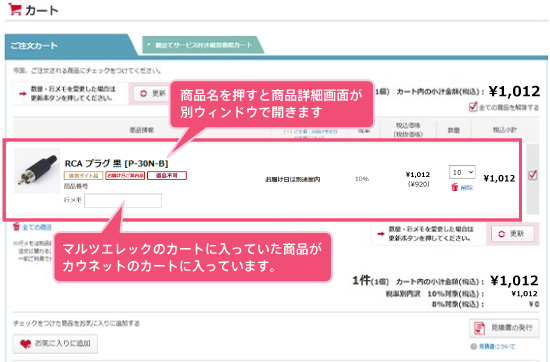Click the trash icon by 全ての商品
Screen dimensions: 550x362
pos(16,227)
